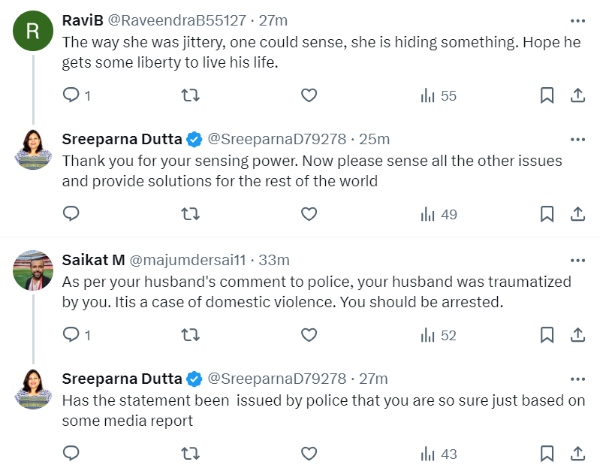Image resolution: width=600 pixels, height=474 pixels.
Task: View analytics showing 43 views
Action: 438,453
